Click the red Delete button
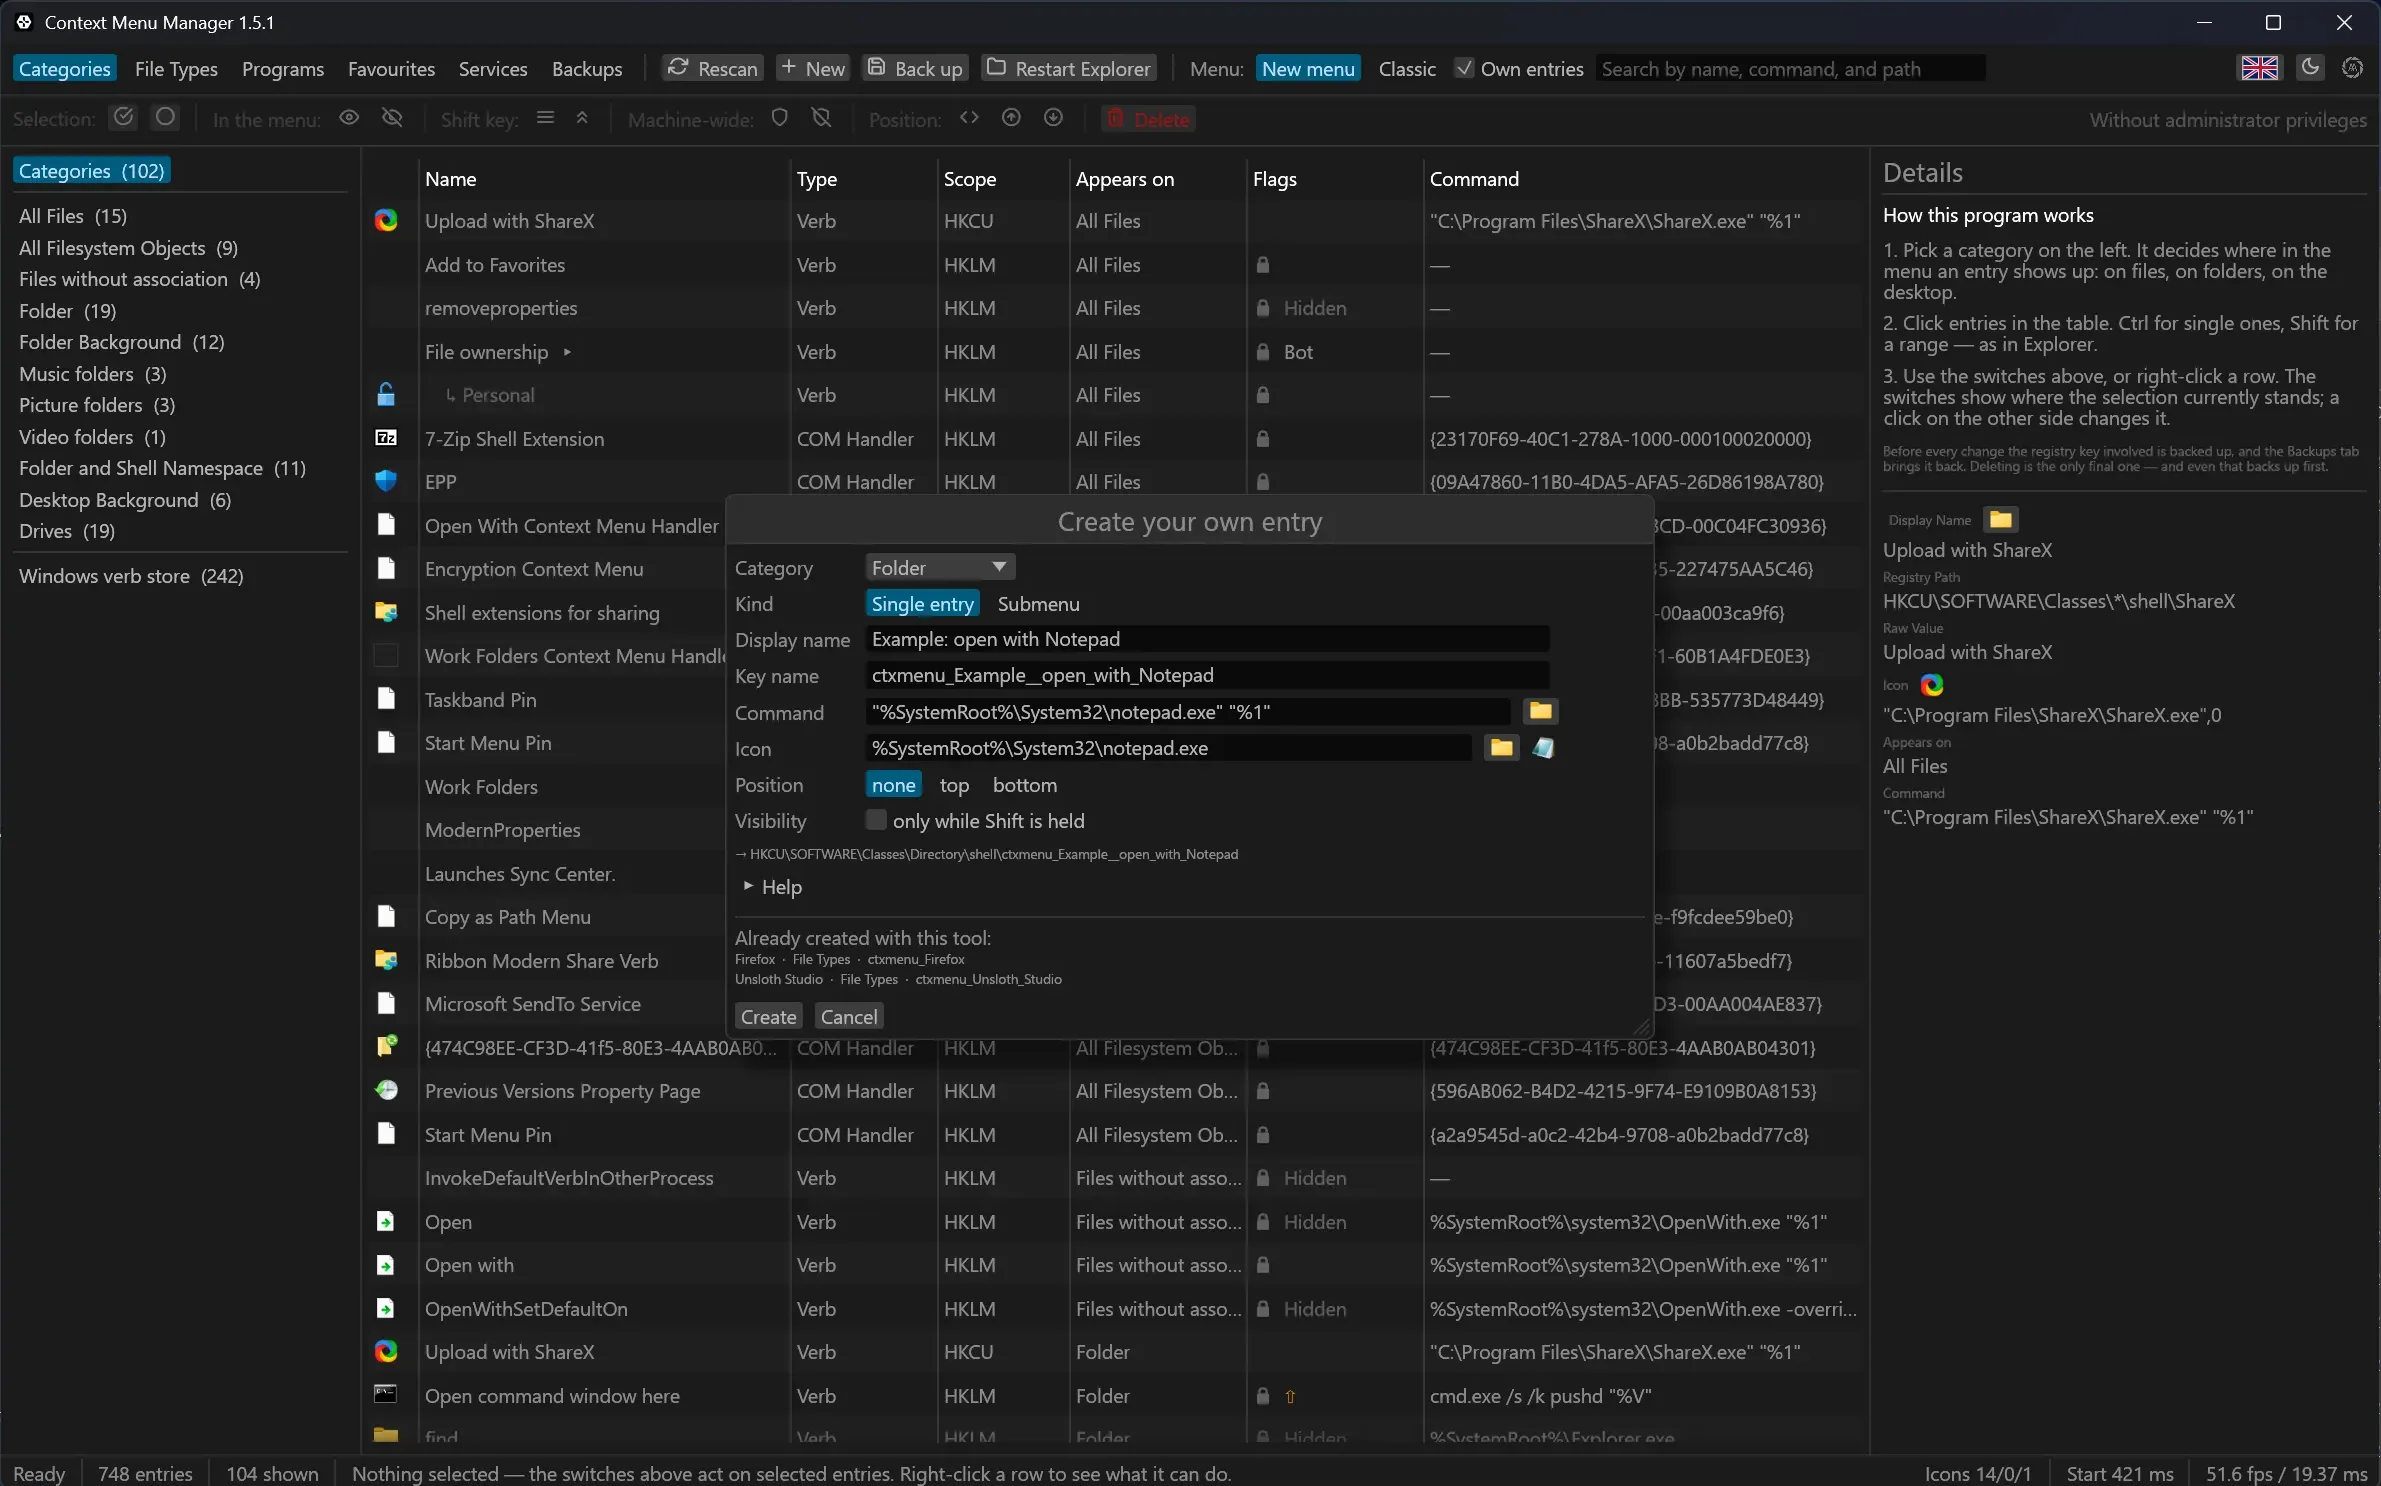Viewport: 2381px width, 1486px height. coord(1148,119)
